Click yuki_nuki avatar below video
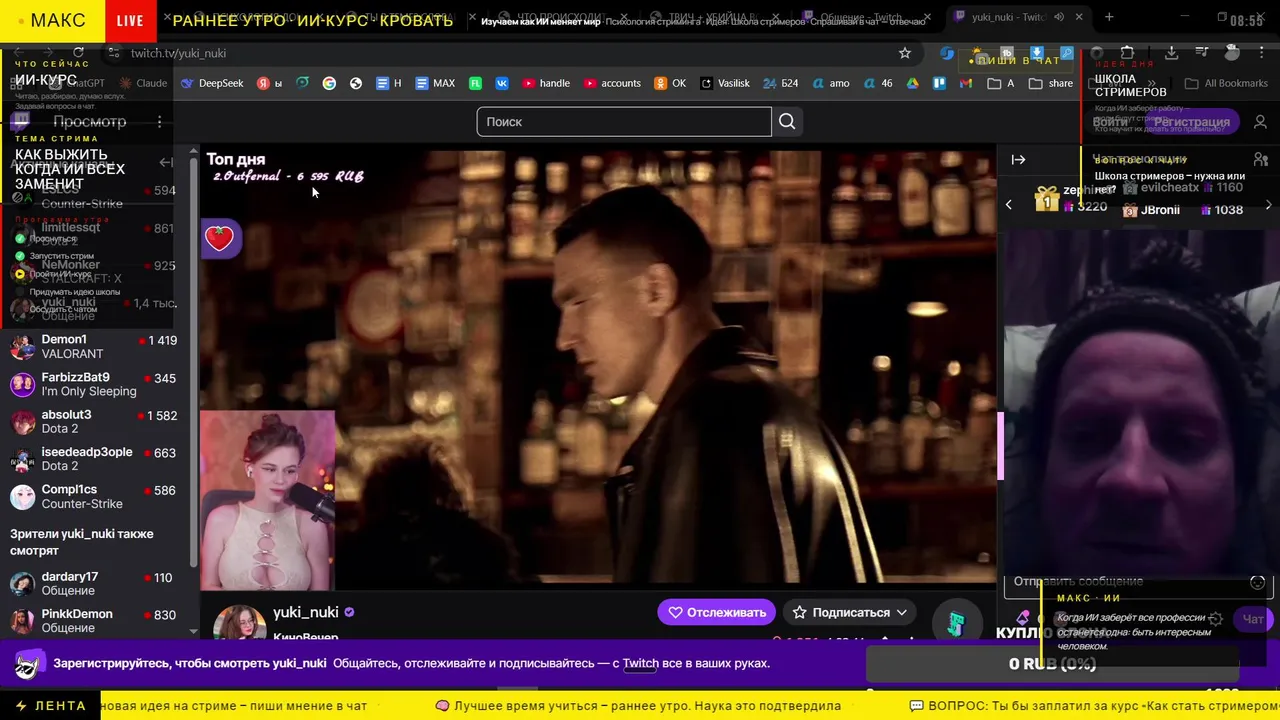 (239, 622)
